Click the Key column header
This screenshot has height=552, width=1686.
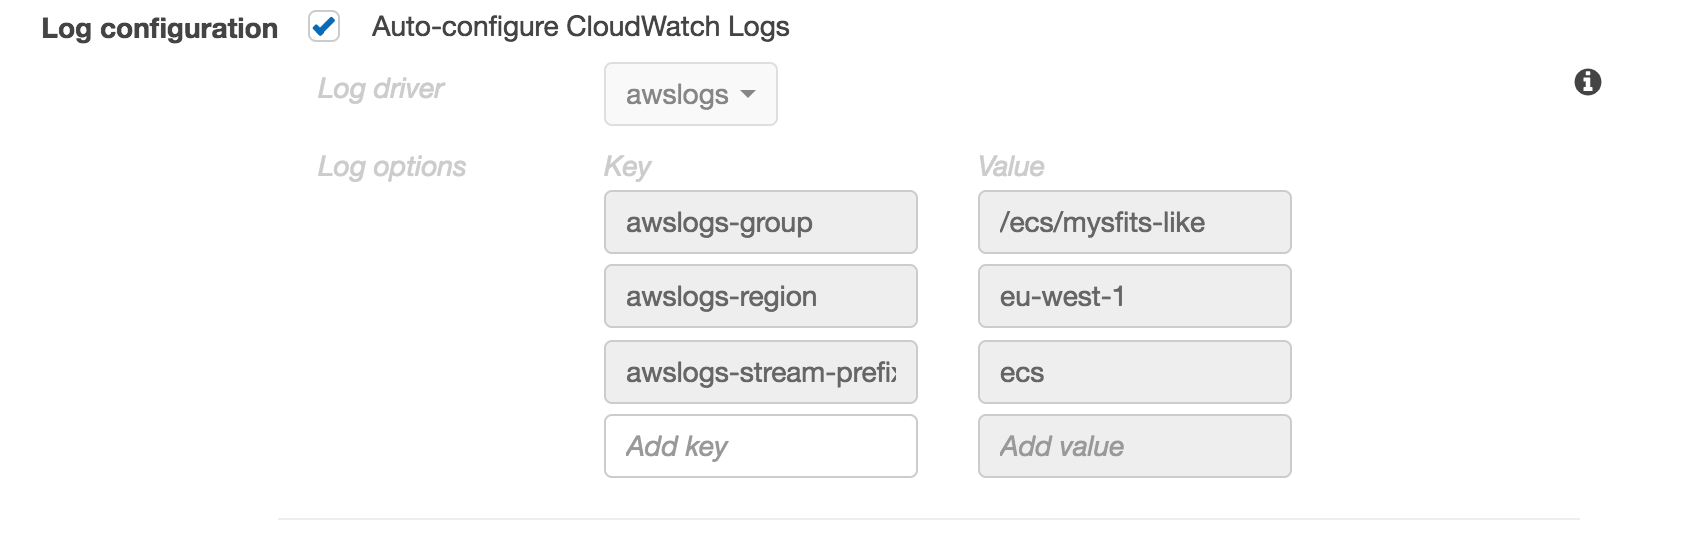point(627,166)
